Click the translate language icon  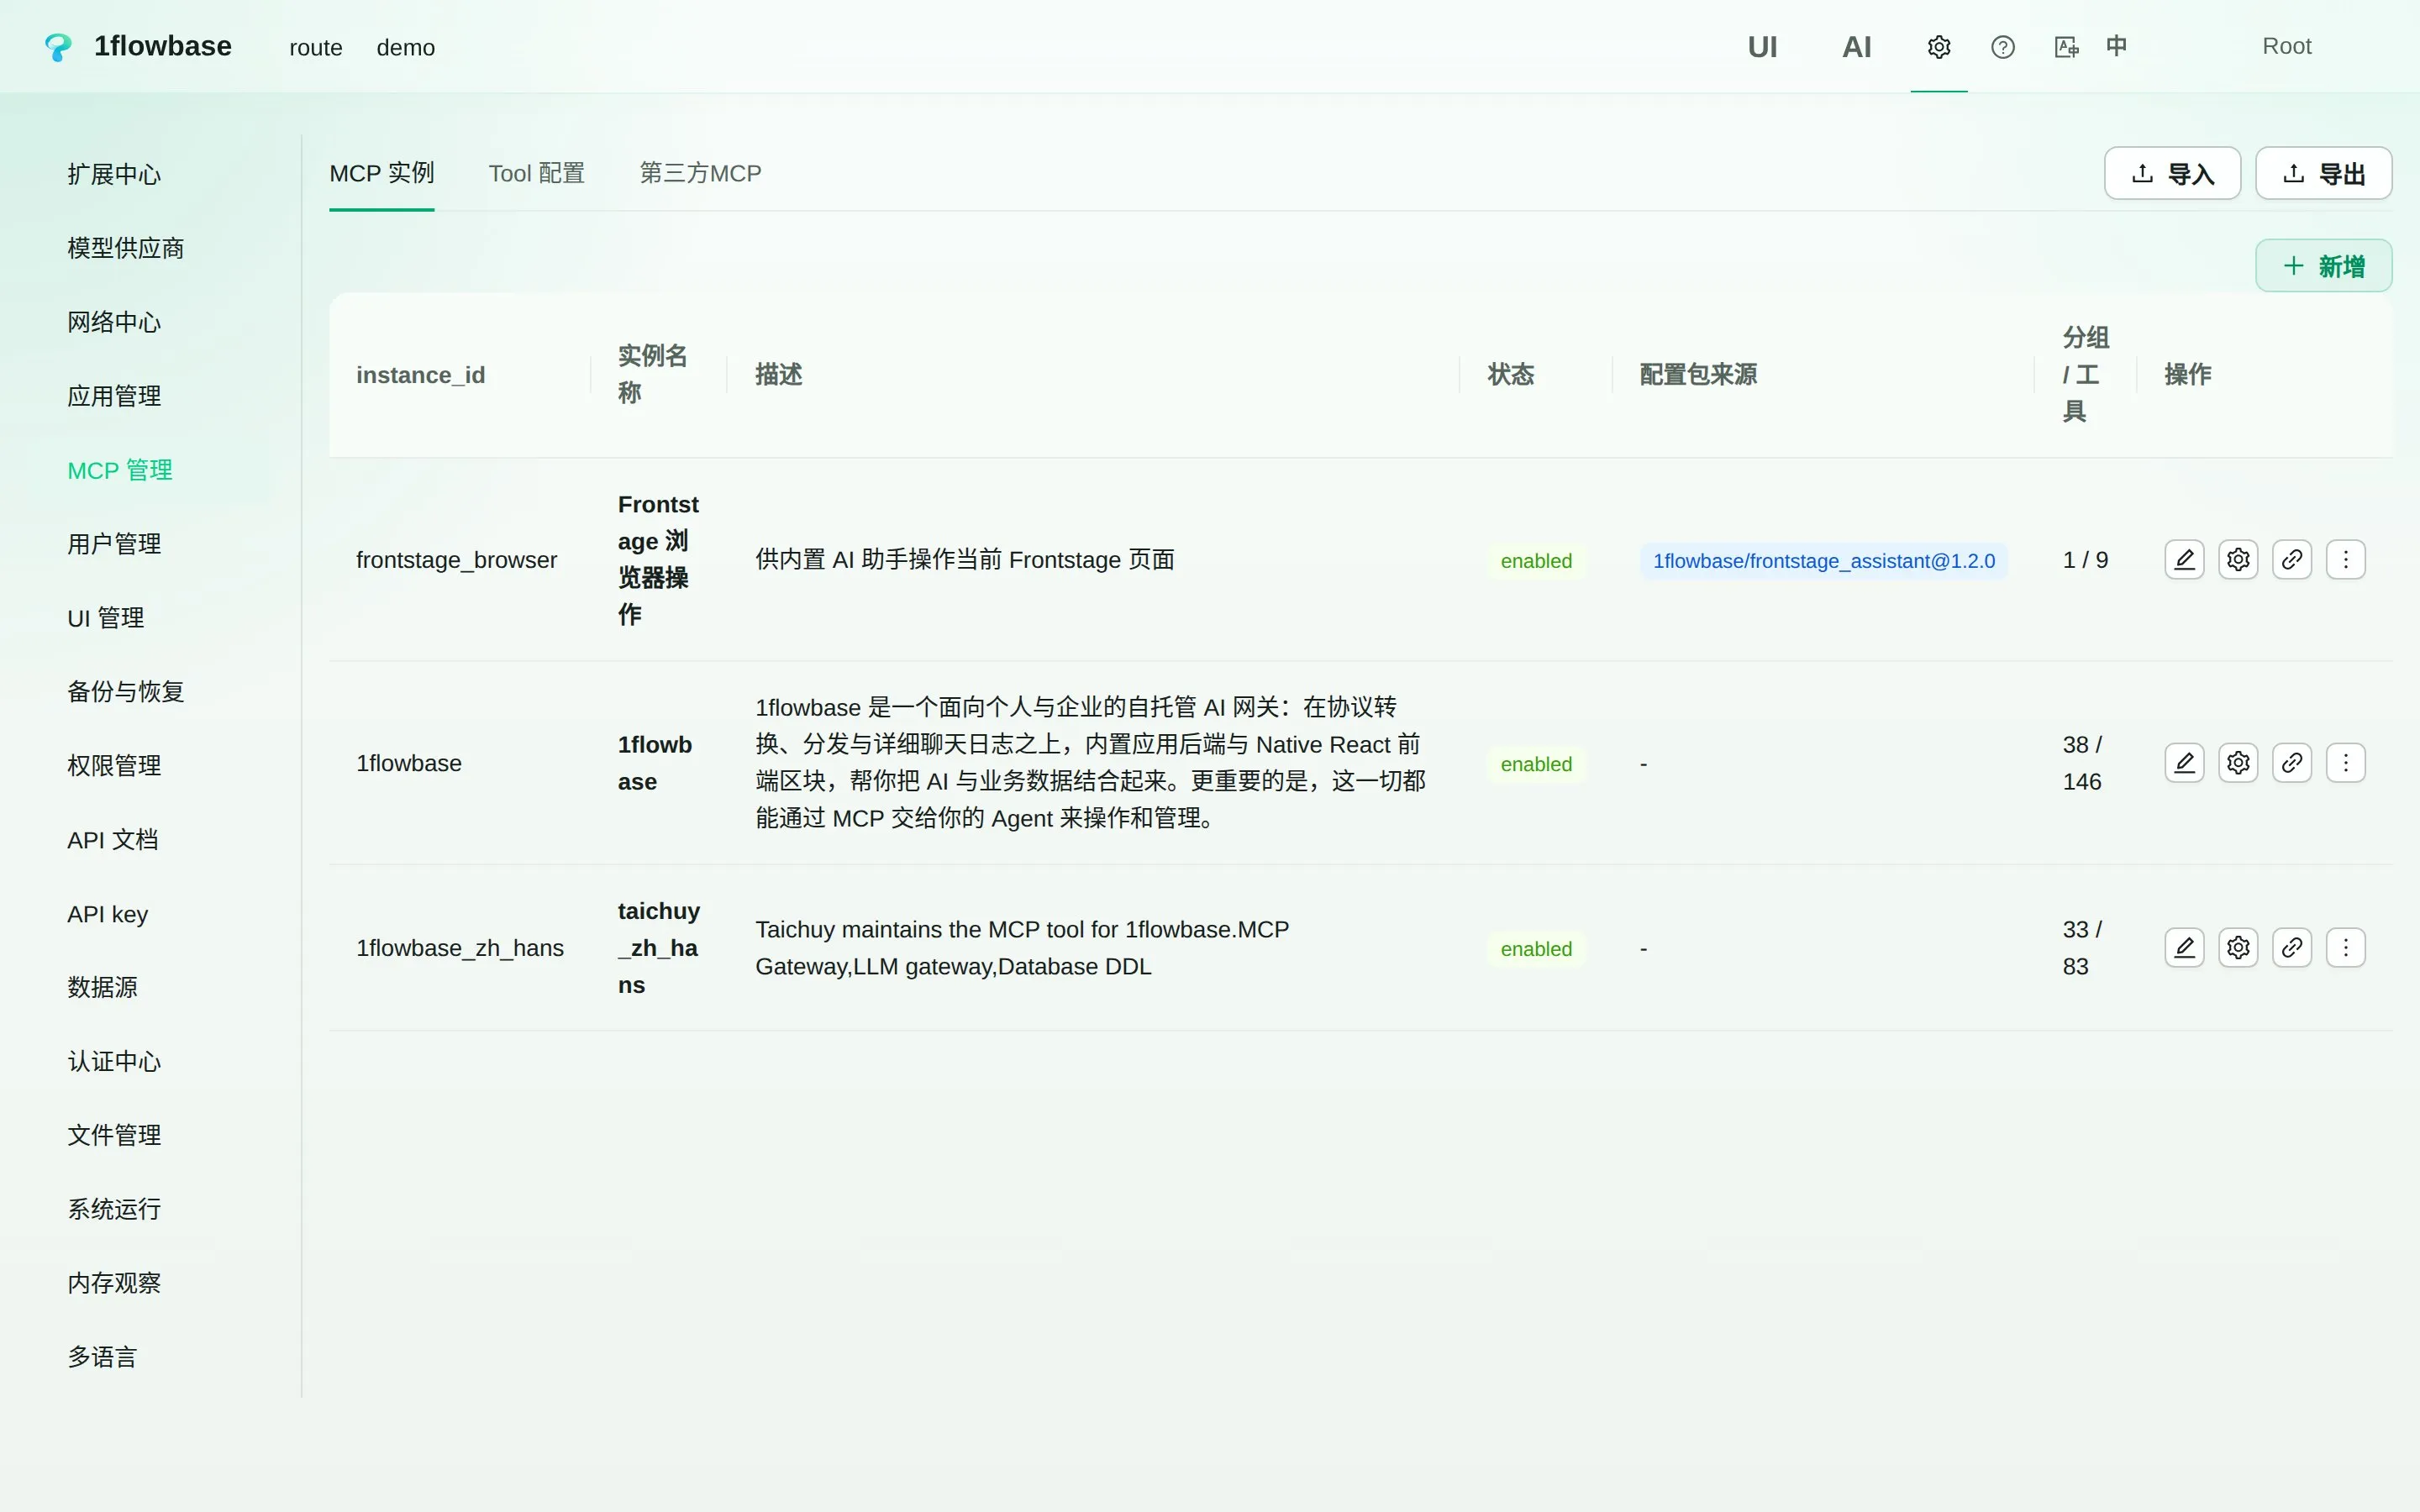coord(2066,47)
